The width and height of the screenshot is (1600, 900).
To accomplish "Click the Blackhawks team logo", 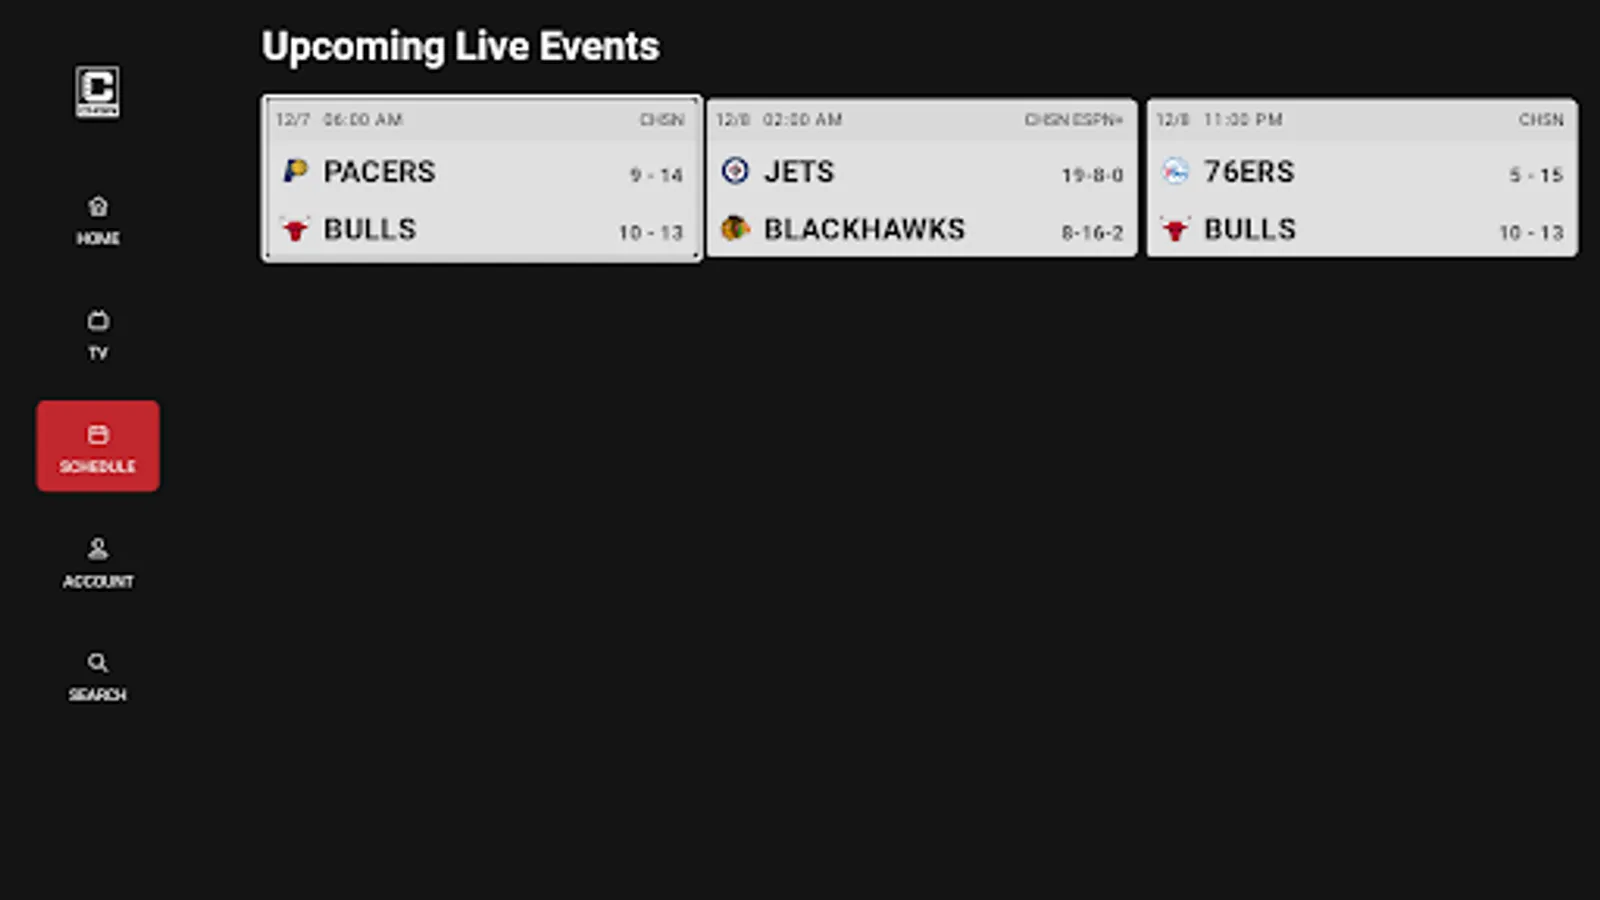I will [735, 229].
